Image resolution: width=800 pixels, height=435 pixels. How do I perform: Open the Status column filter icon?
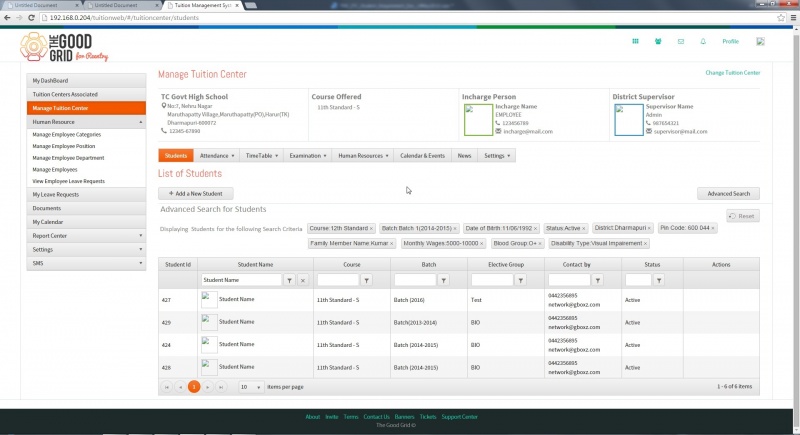click(659, 280)
